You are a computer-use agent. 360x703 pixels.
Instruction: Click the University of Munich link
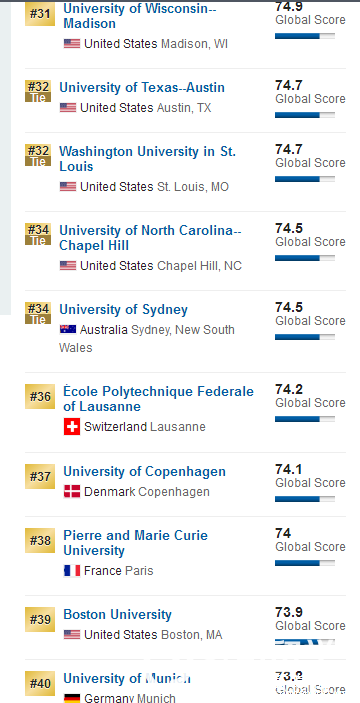click(x=127, y=678)
